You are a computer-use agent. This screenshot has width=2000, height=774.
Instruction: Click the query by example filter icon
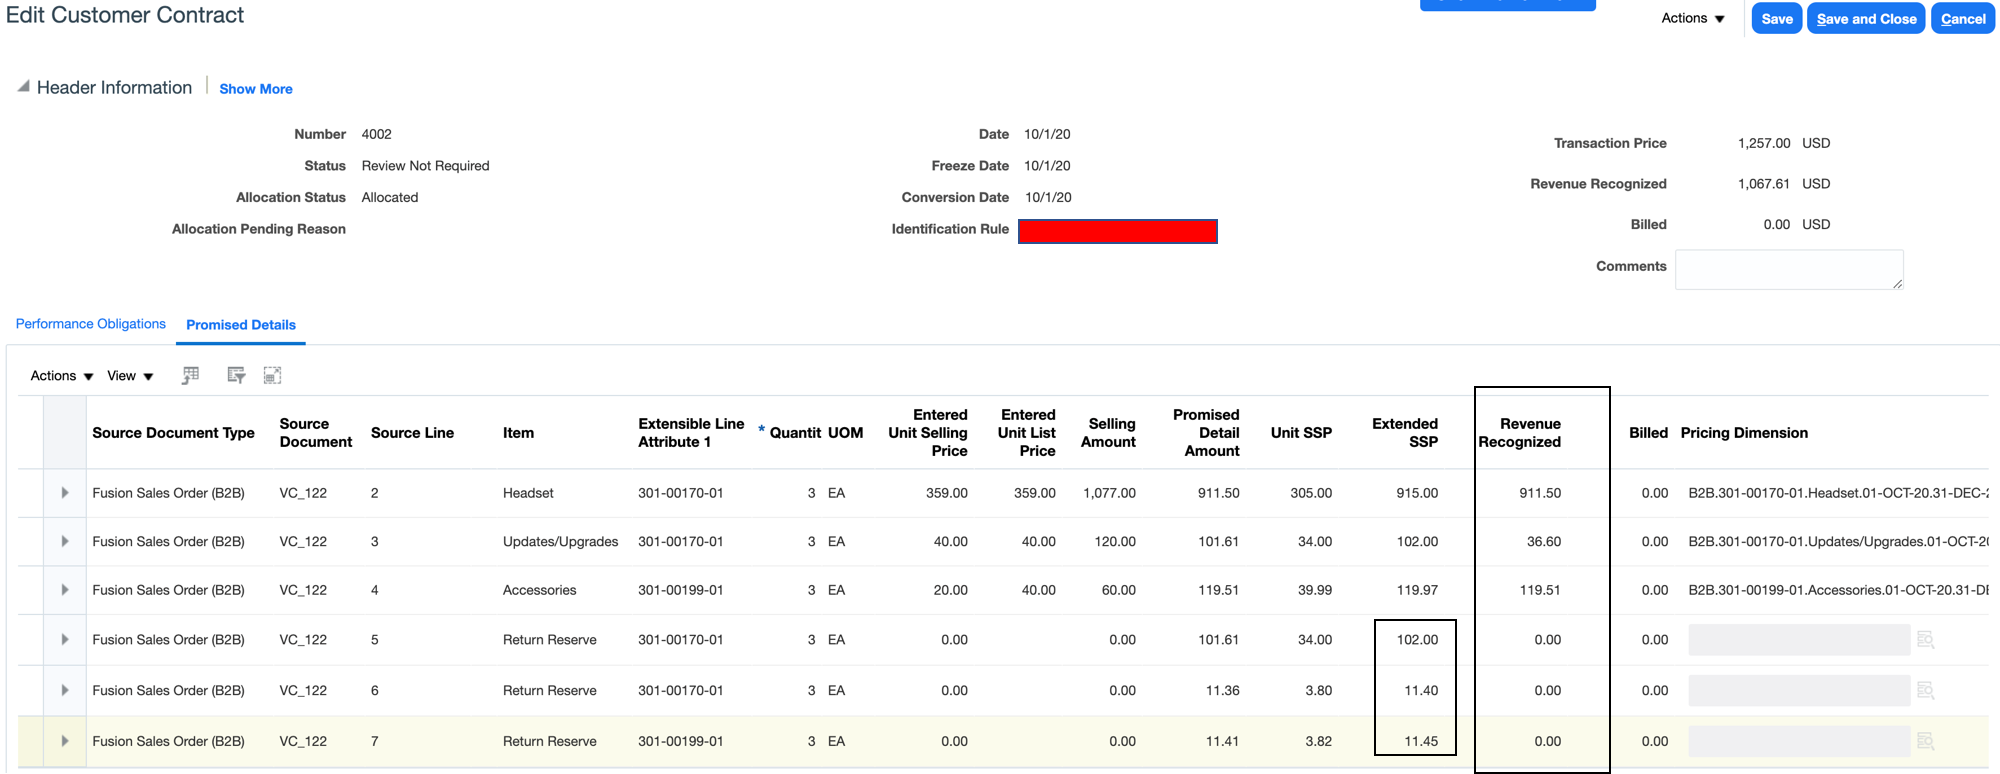point(236,375)
